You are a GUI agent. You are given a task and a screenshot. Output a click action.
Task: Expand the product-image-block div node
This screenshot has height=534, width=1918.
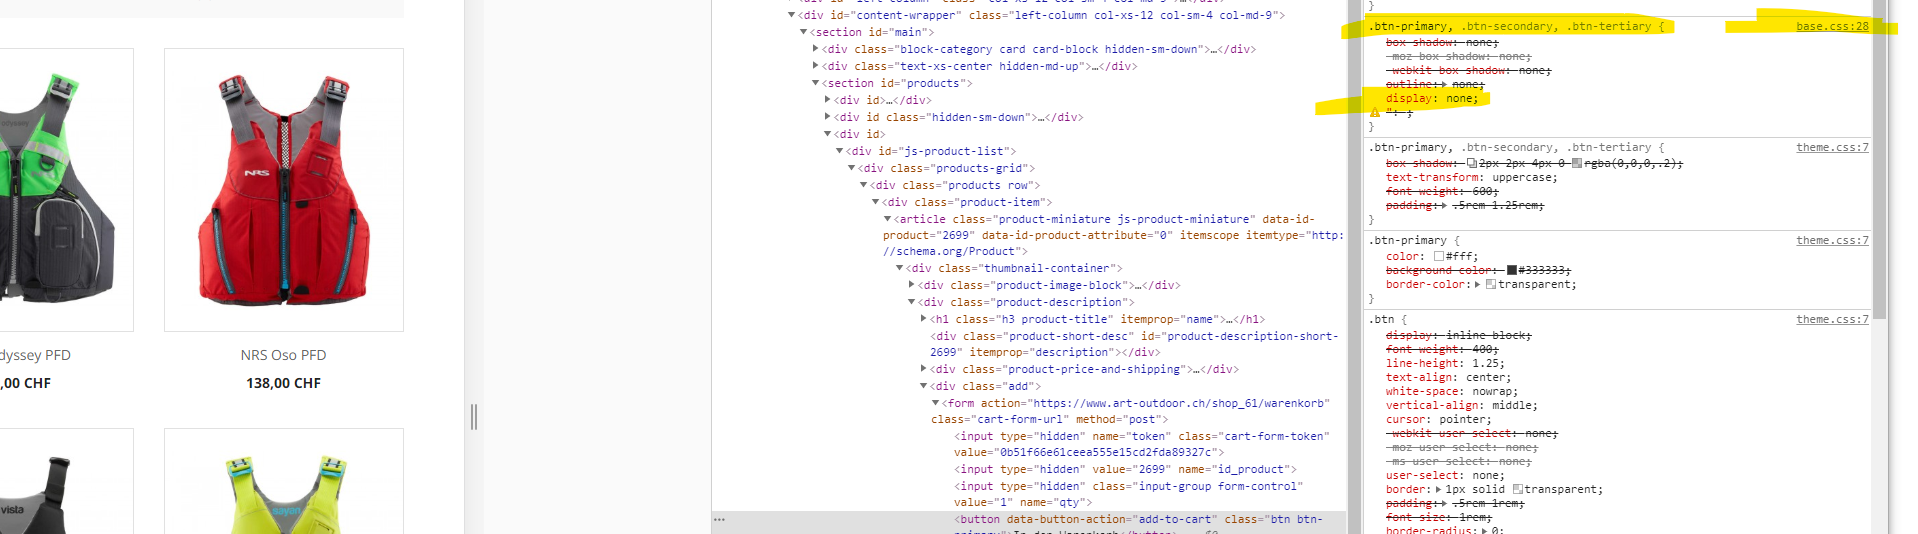[x=912, y=285]
